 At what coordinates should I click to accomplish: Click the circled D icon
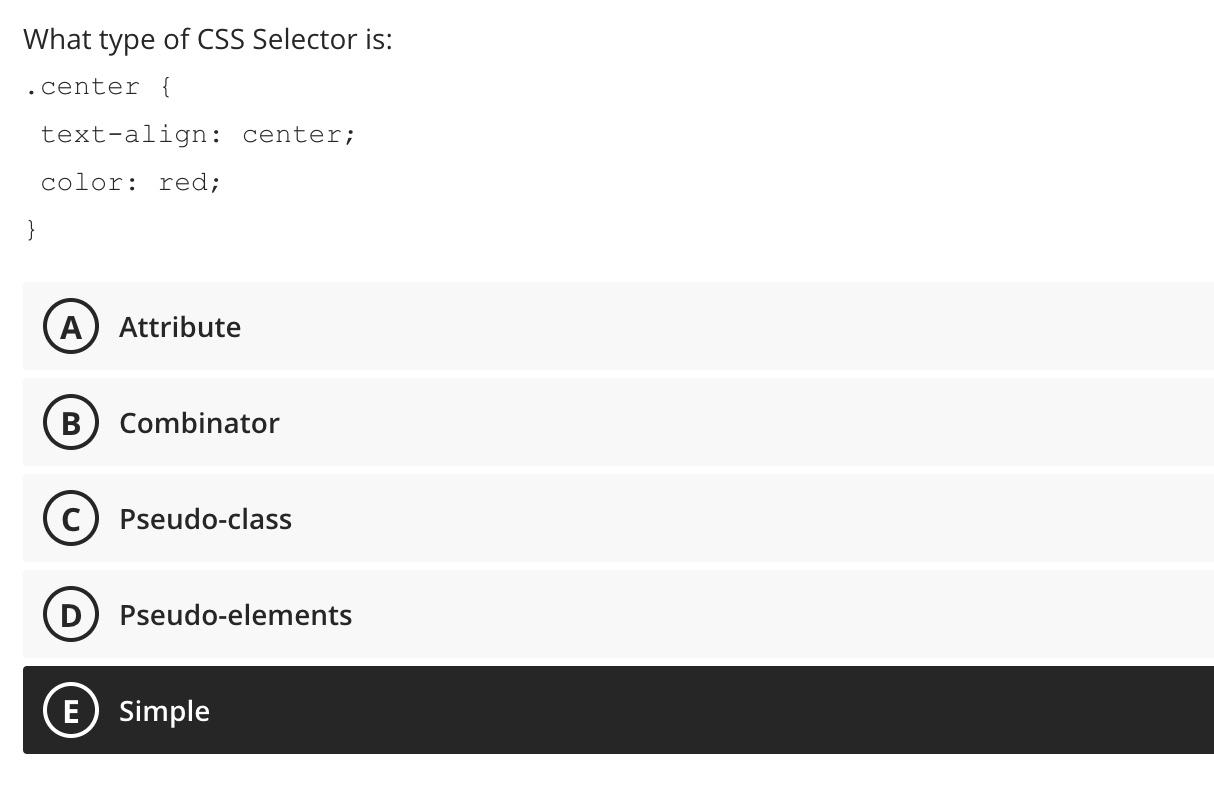(x=70, y=614)
